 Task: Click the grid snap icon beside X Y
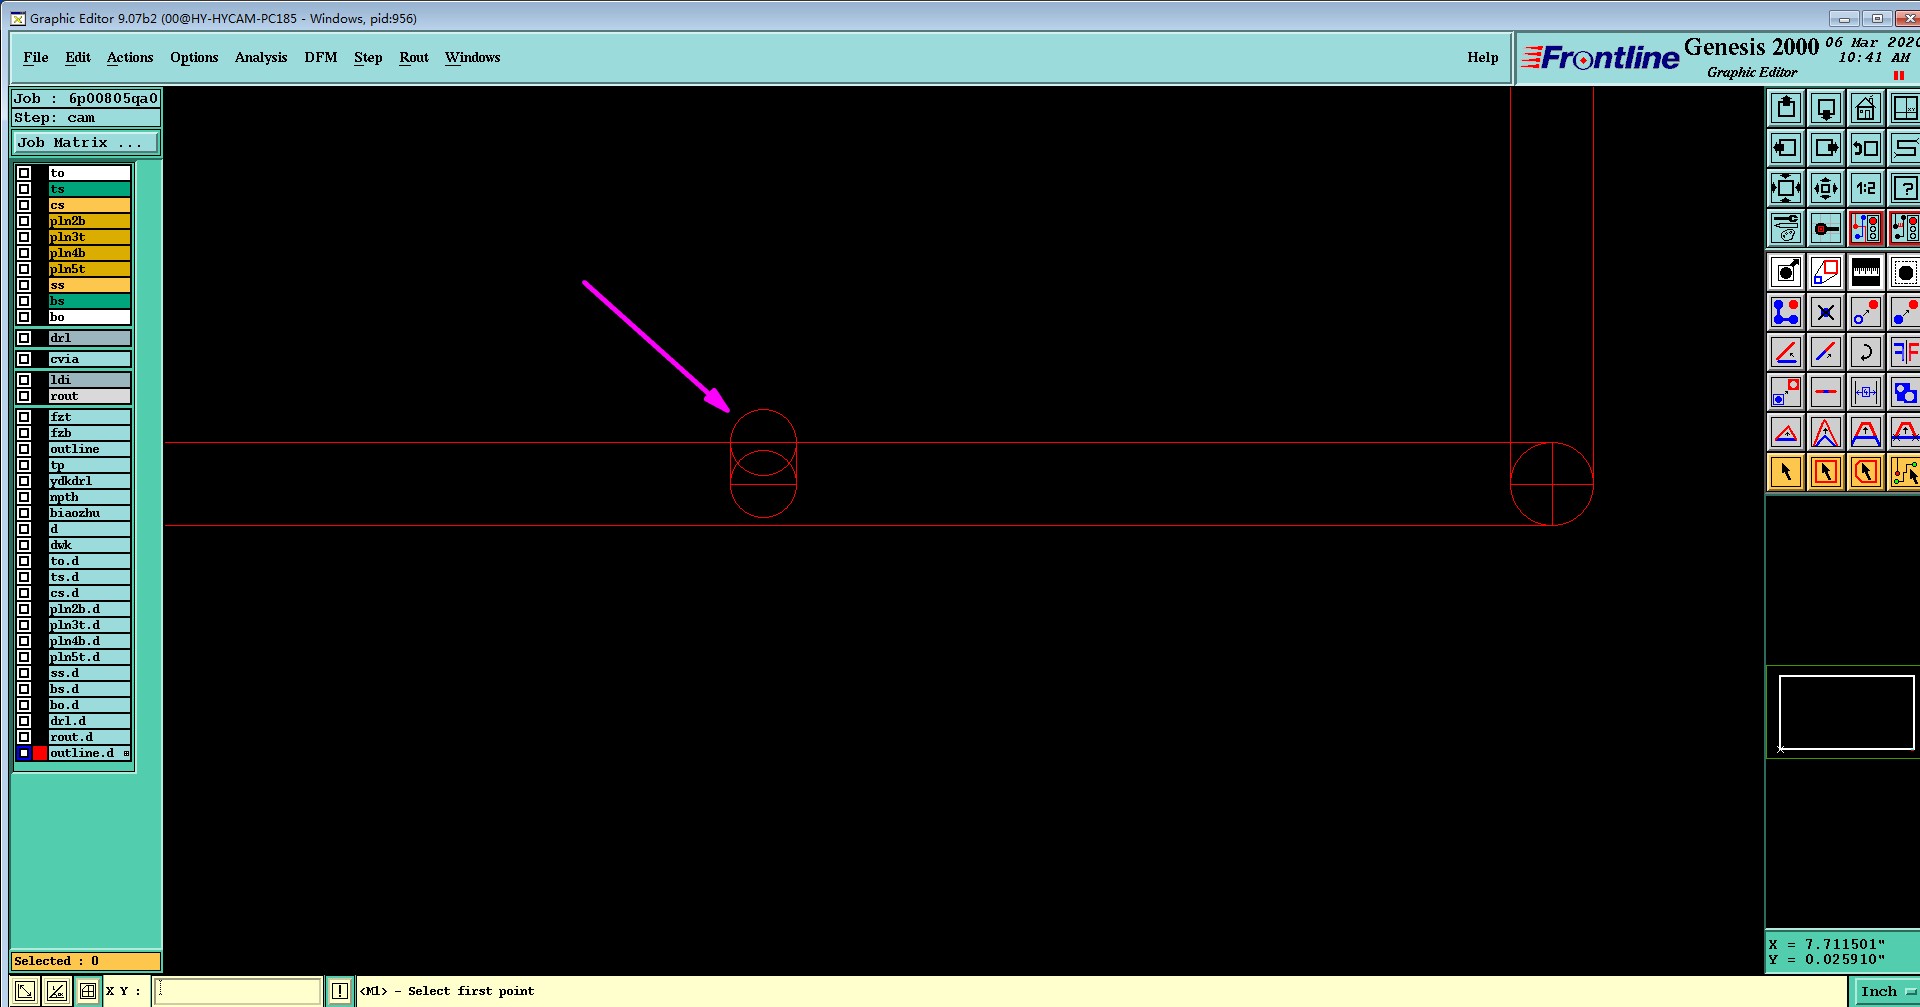[88, 991]
